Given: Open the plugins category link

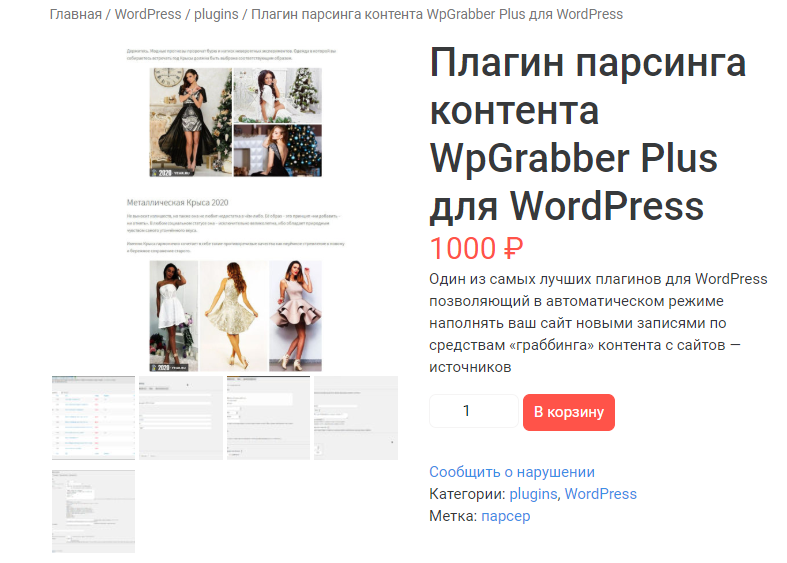Looking at the screenshot, I should pos(534,494).
